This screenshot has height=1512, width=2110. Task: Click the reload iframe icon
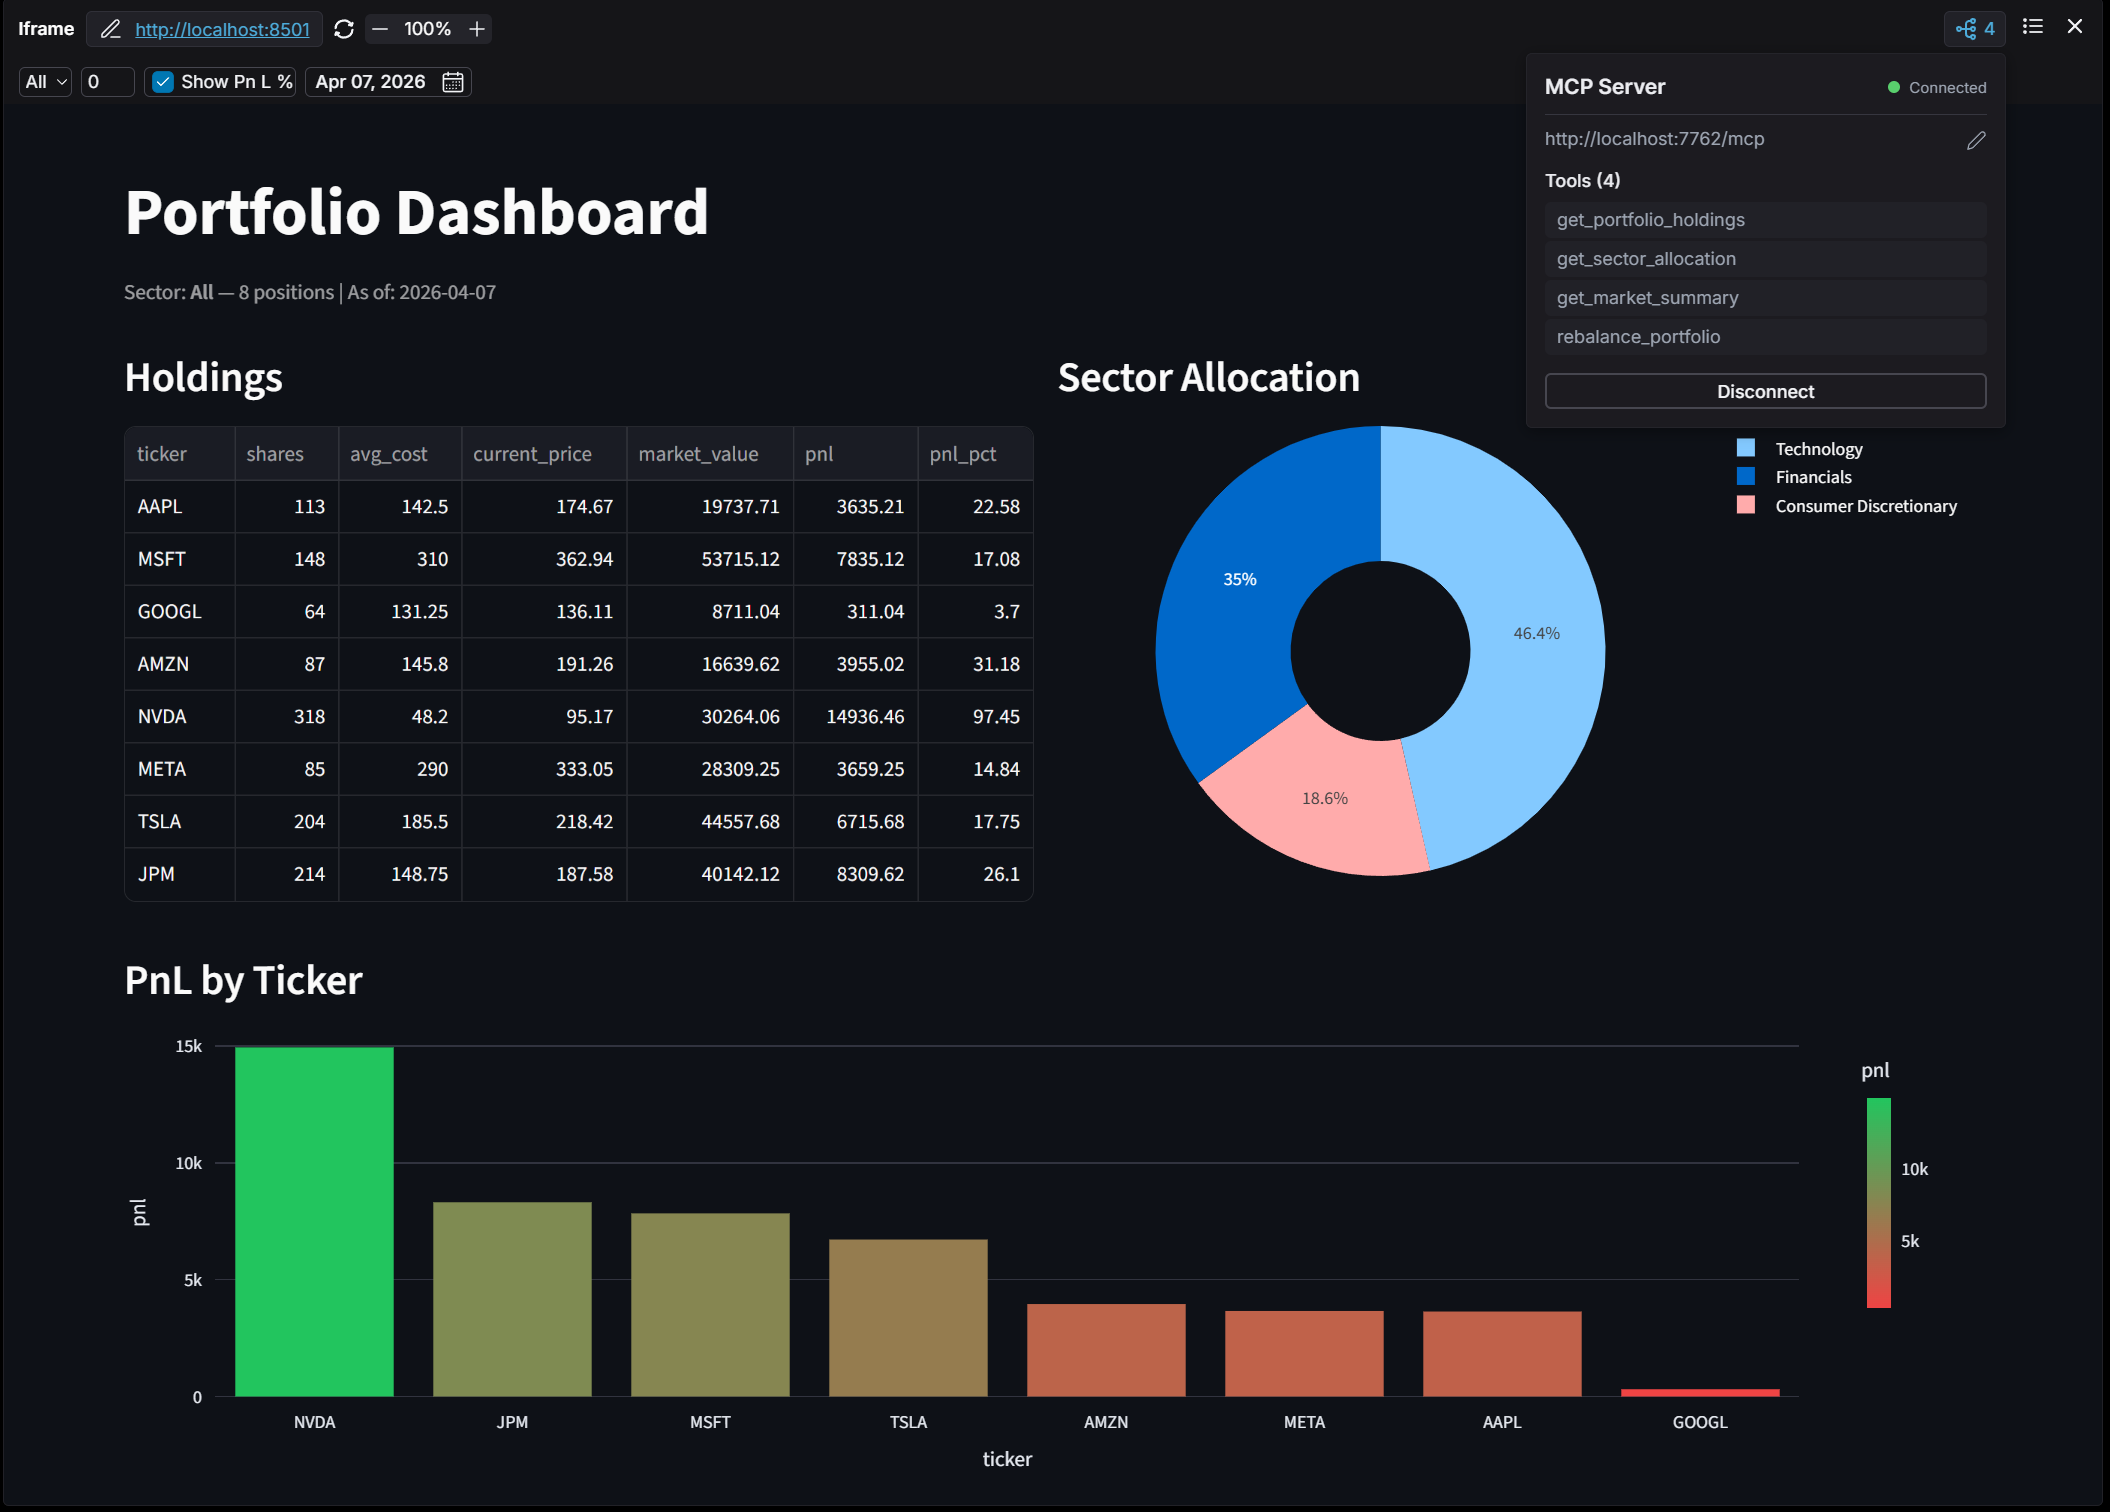344,29
